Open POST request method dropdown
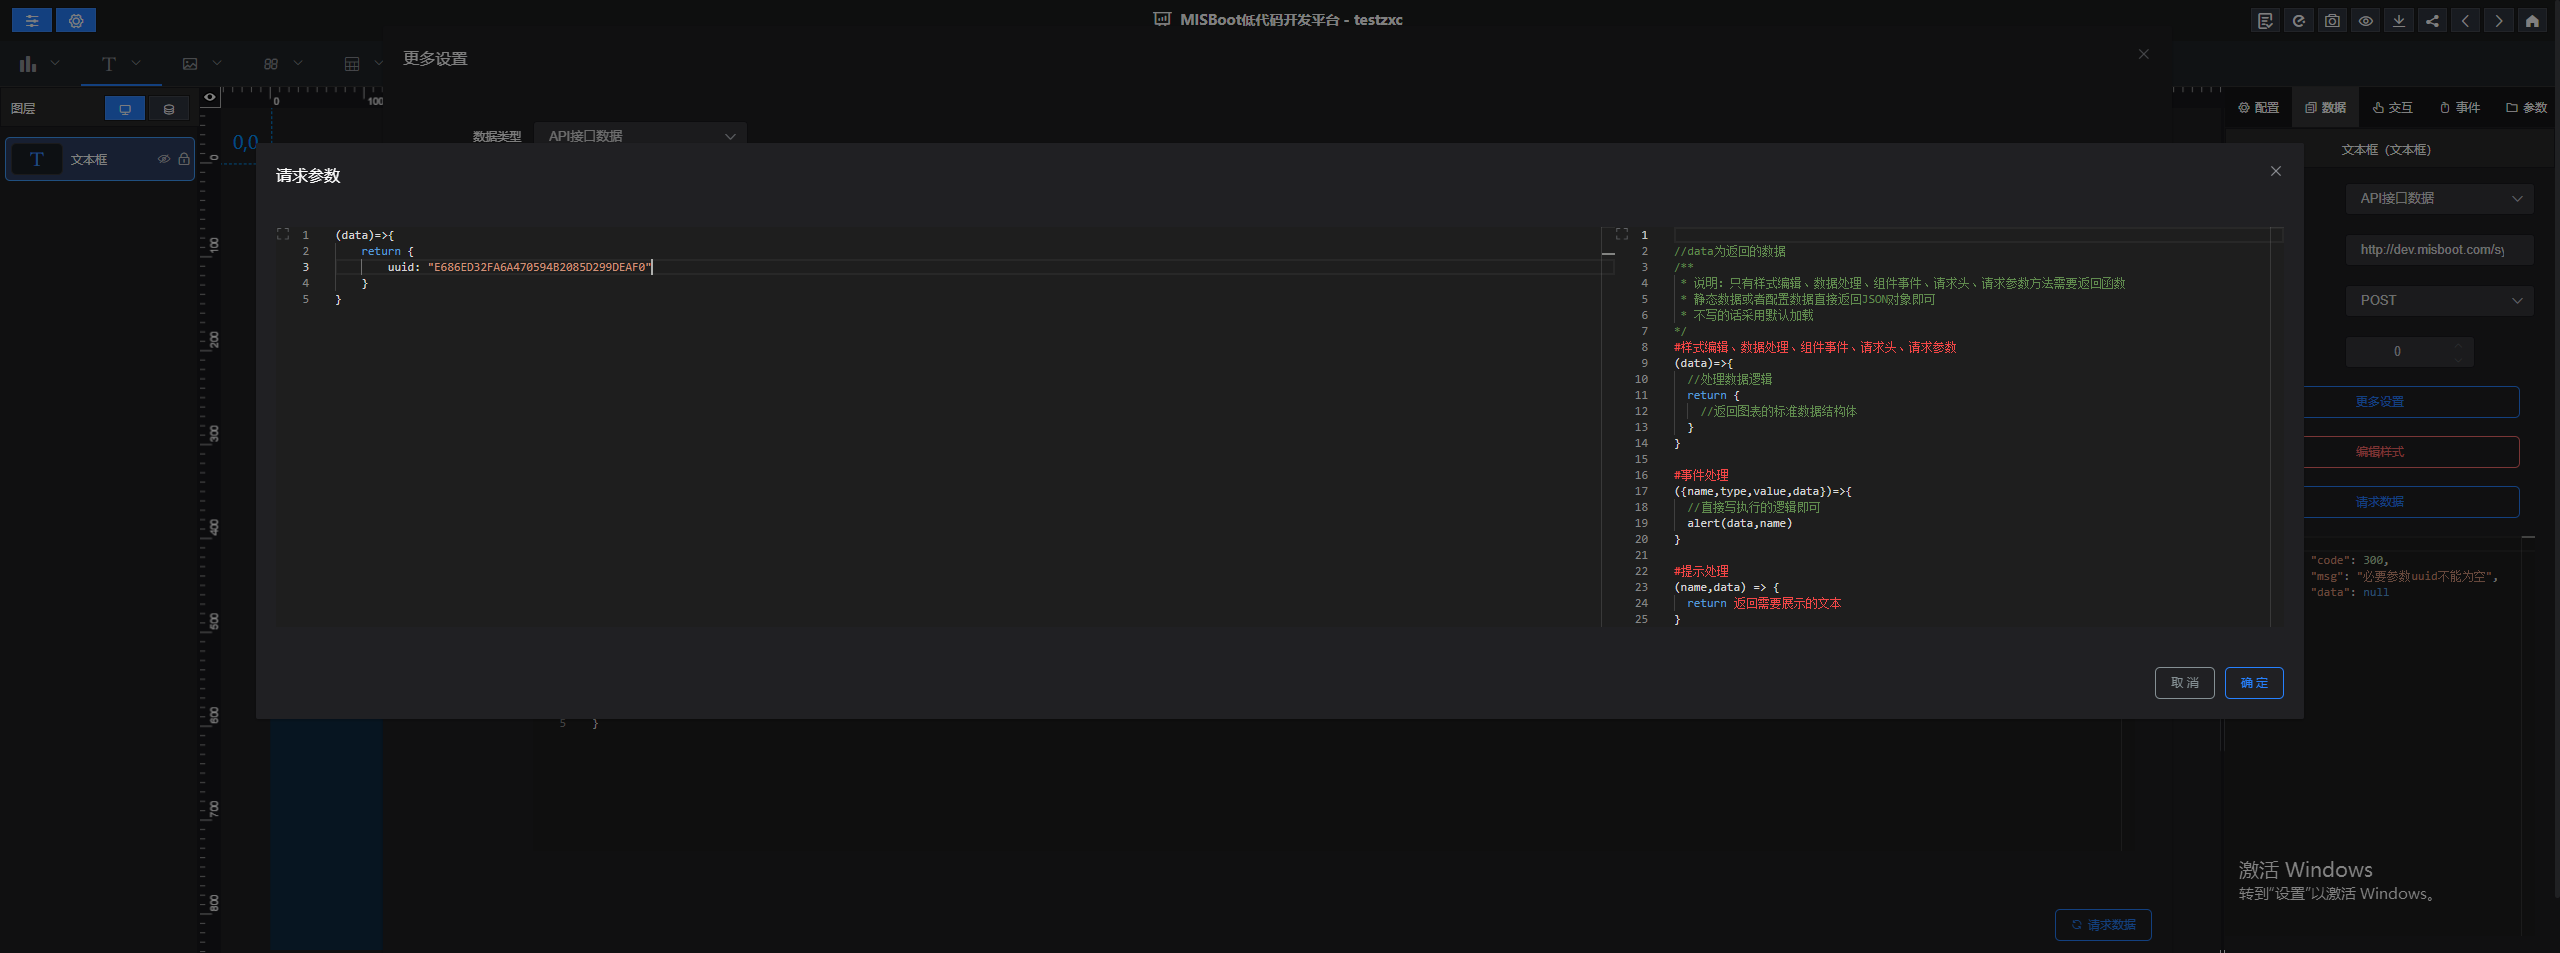 coord(2440,301)
